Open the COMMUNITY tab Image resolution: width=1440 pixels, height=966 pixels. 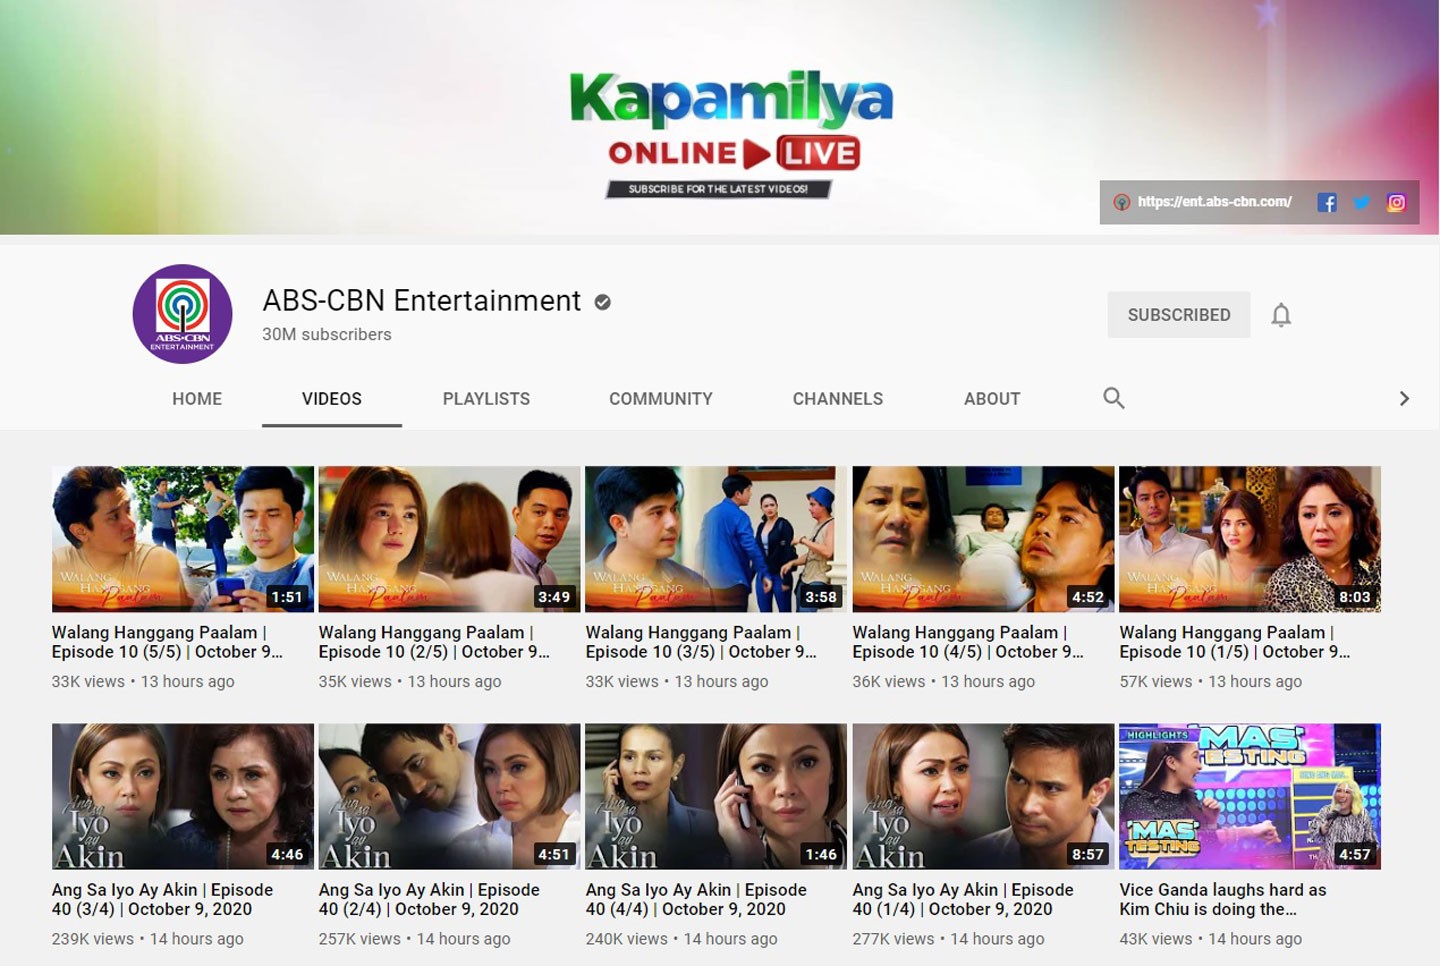point(660,398)
